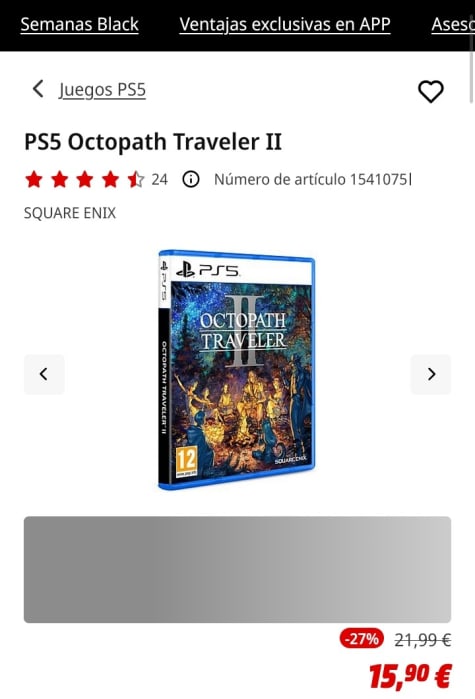This screenshot has height=699, width=475.
Task: Open the Semanas Black menu link
Action: tap(80, 25)
